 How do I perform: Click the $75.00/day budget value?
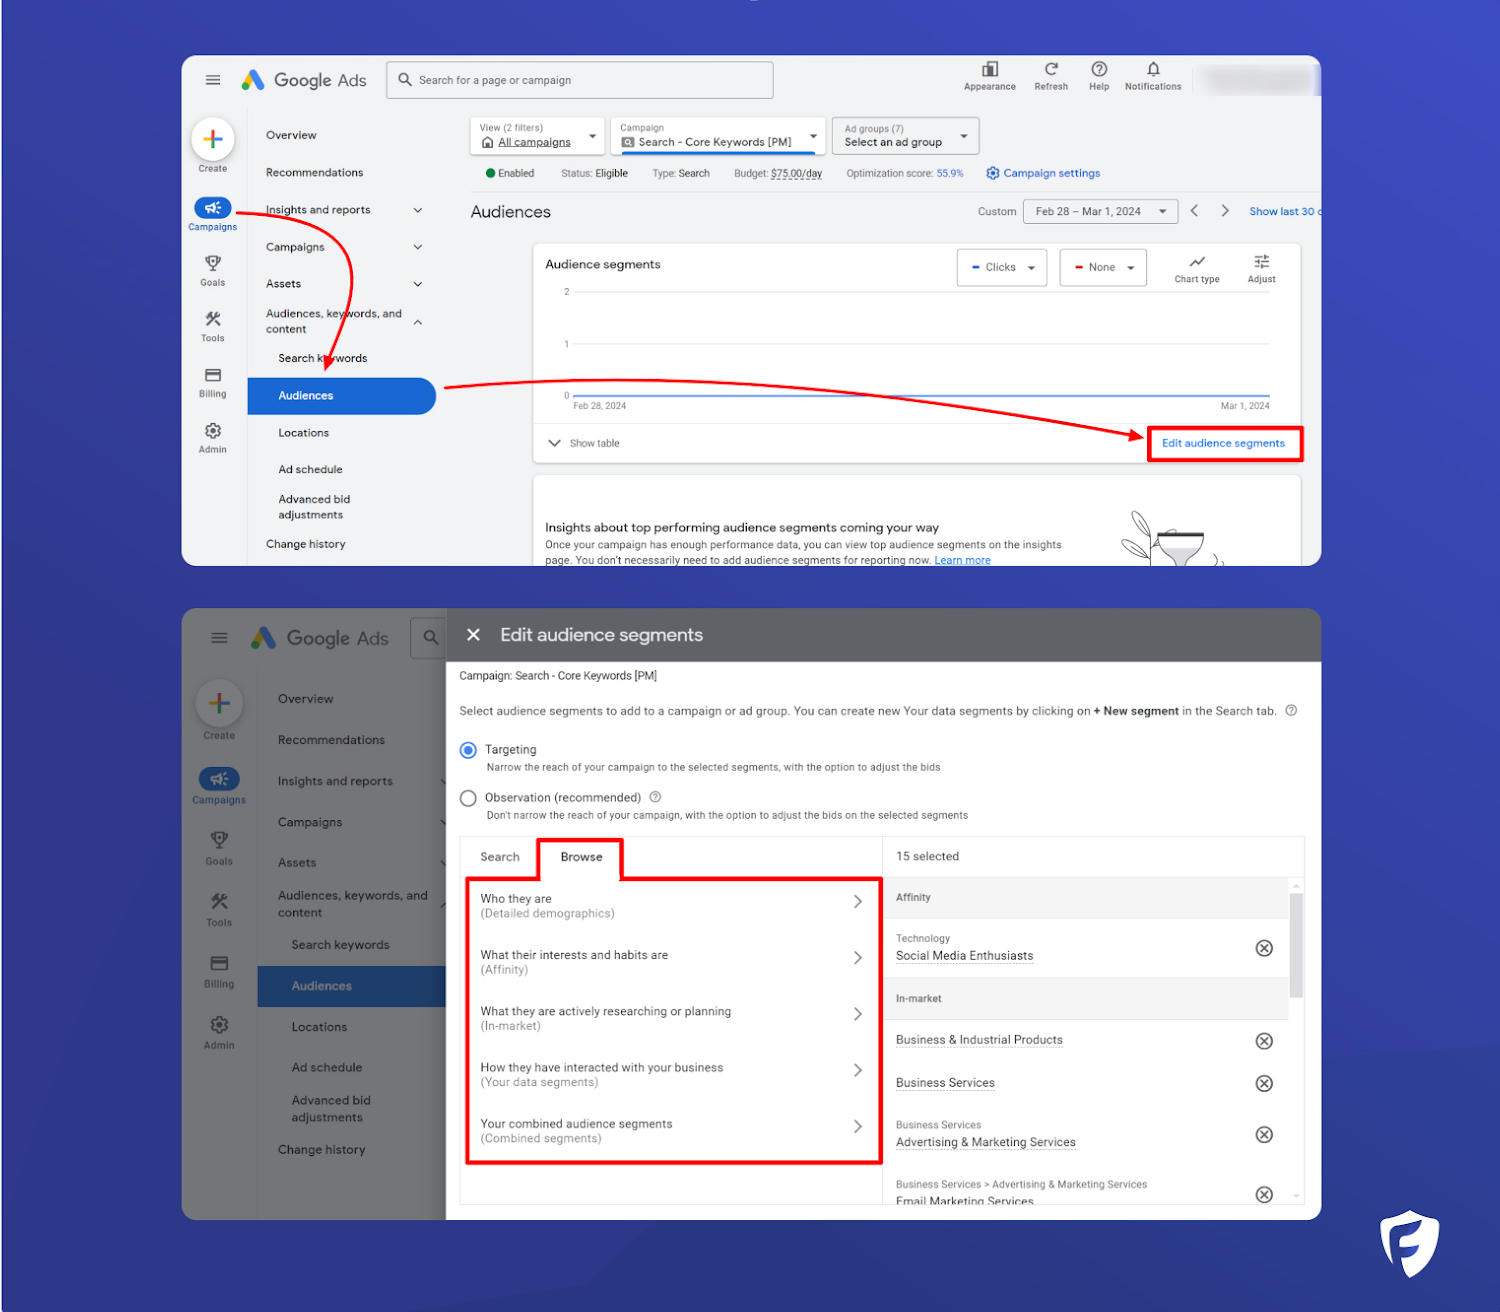pyautogui.click(x=796, y=173)
